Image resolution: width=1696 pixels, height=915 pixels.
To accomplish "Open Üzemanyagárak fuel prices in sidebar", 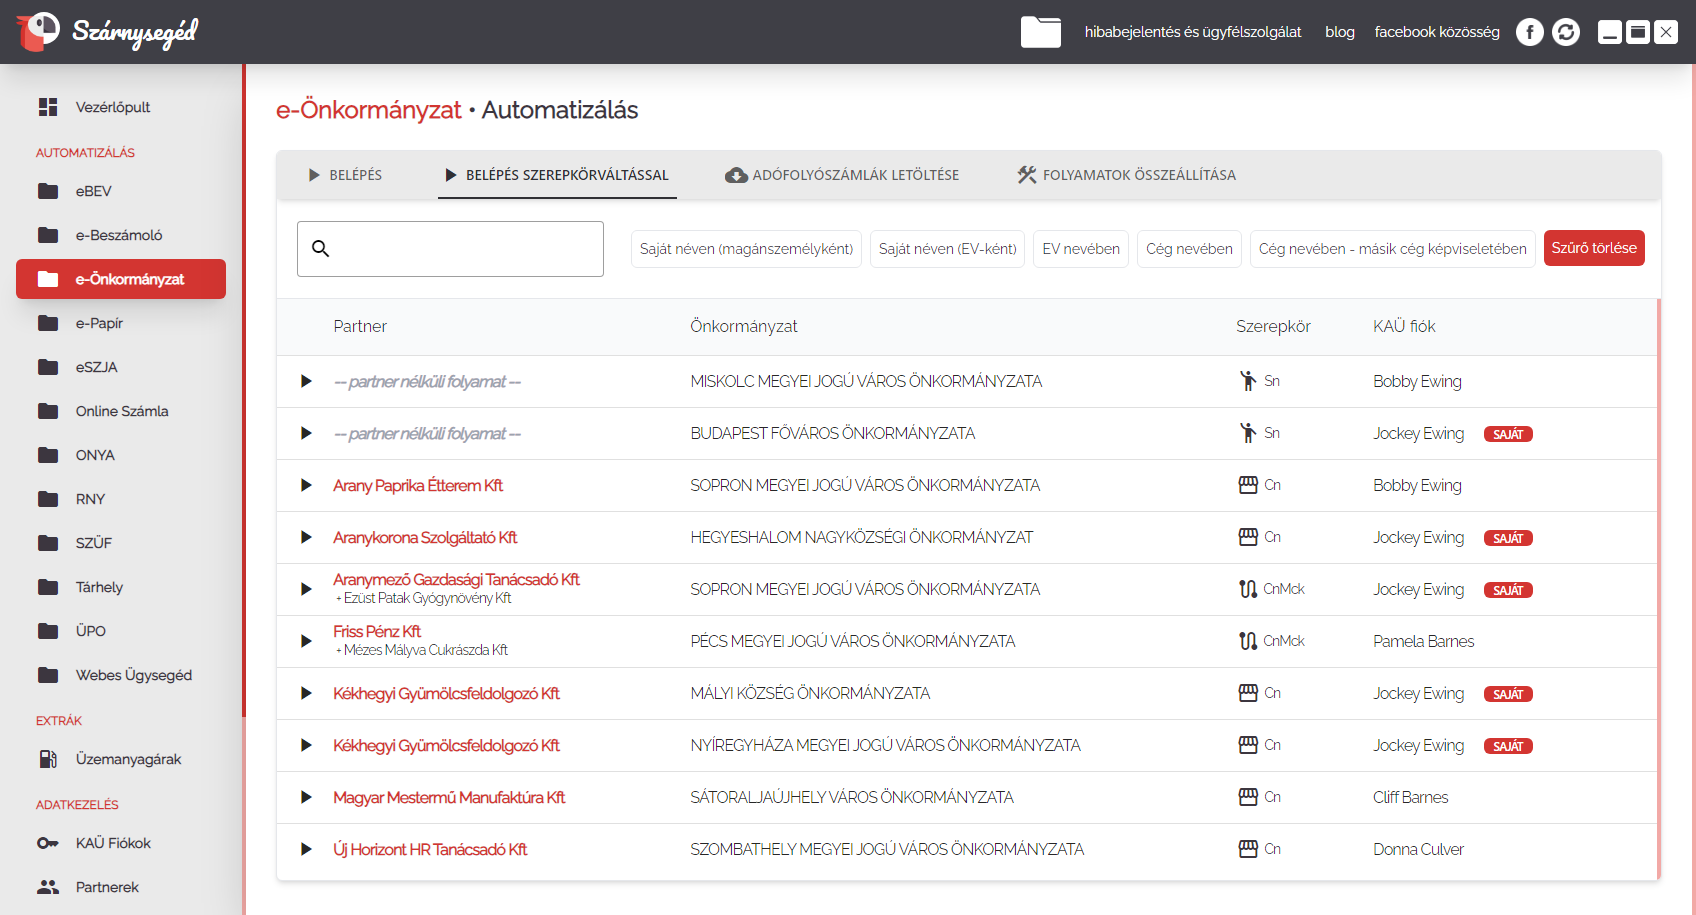I will coord(128,759).
